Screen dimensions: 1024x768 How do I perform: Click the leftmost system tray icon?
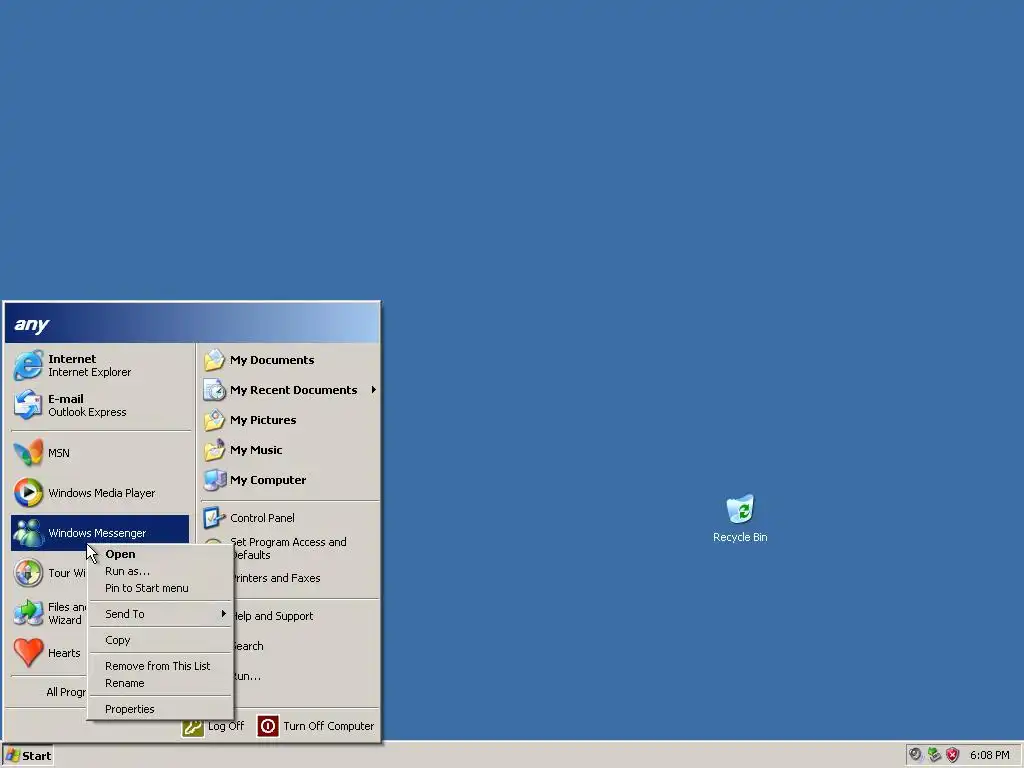916,755
